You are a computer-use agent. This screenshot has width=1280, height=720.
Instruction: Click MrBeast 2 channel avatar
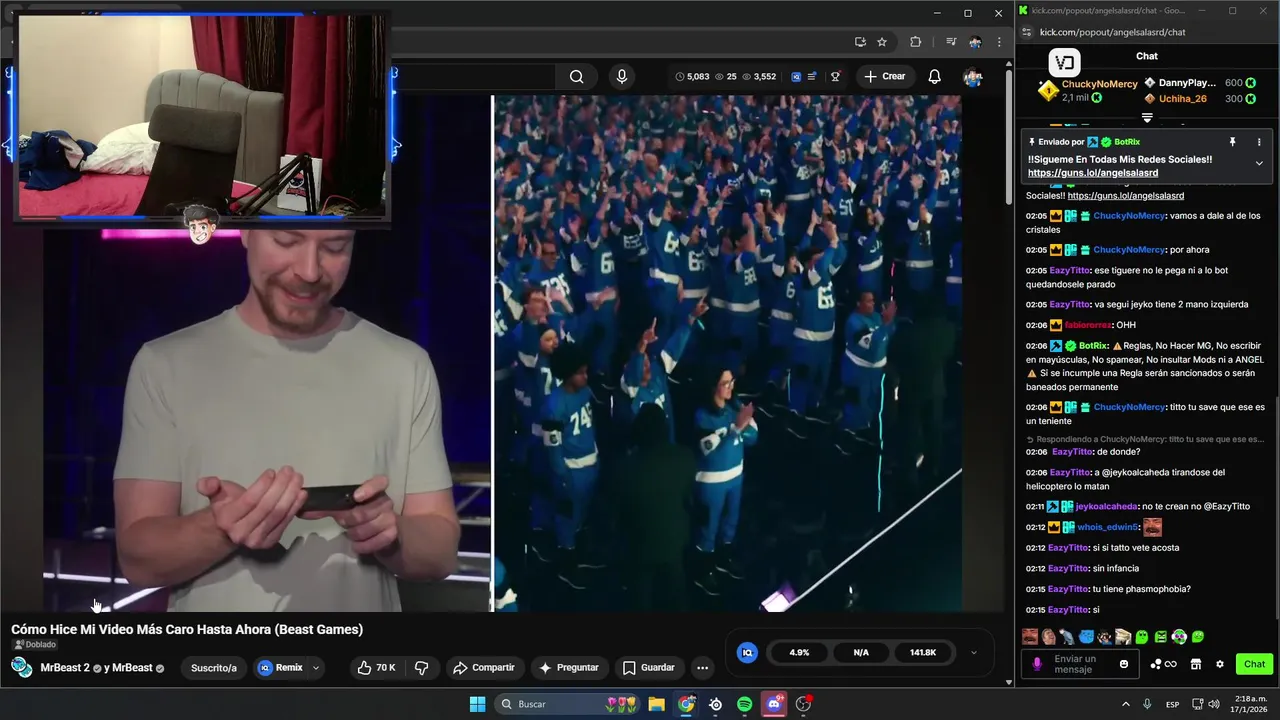coord(21,668)
